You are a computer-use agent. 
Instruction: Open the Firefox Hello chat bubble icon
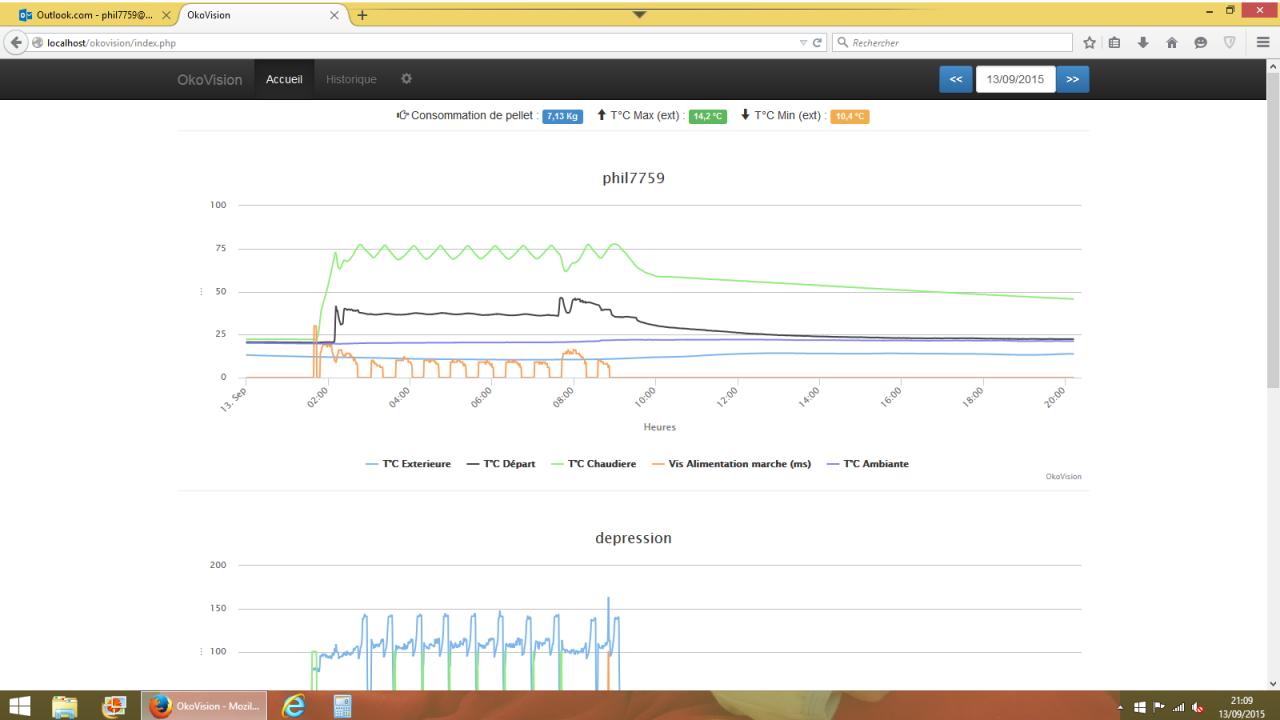(1200, 43)
